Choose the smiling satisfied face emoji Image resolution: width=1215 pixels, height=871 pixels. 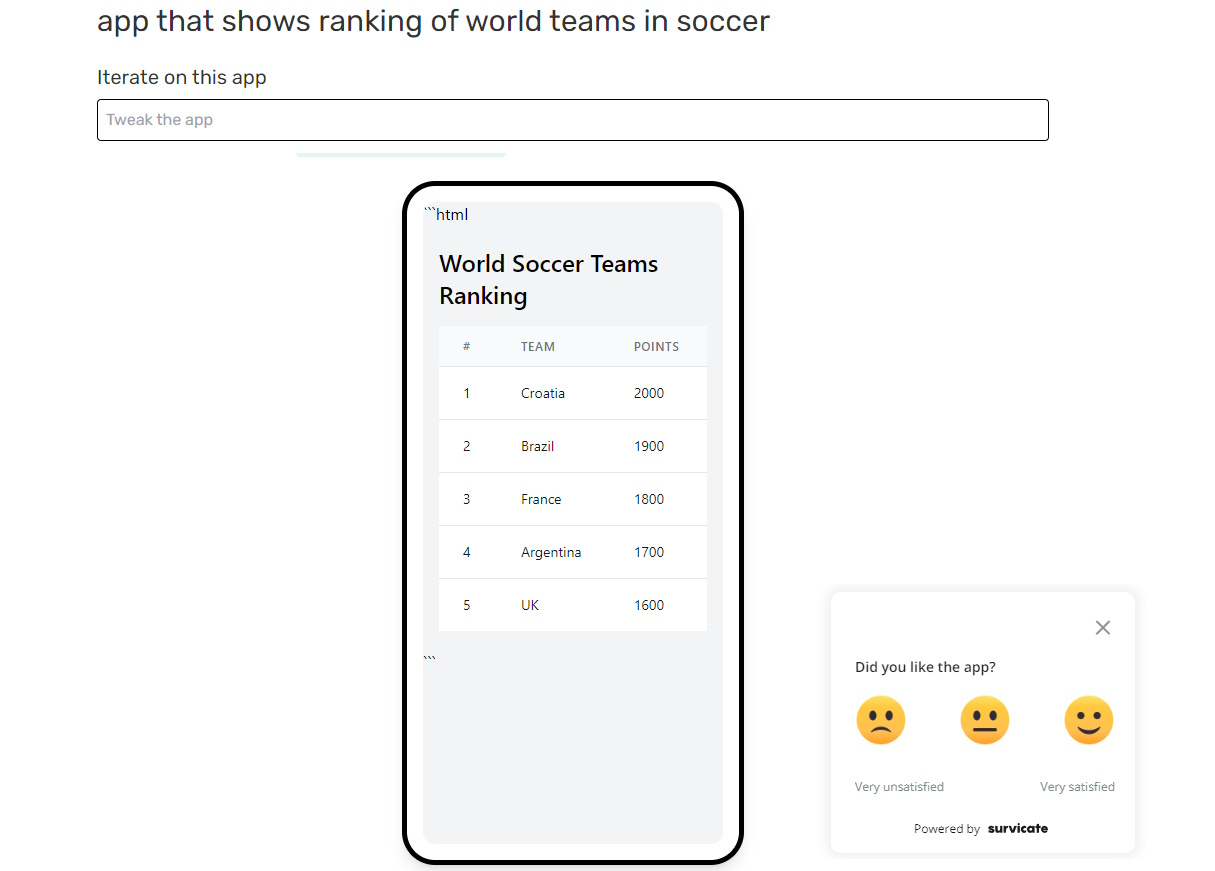coord(1088,721)
